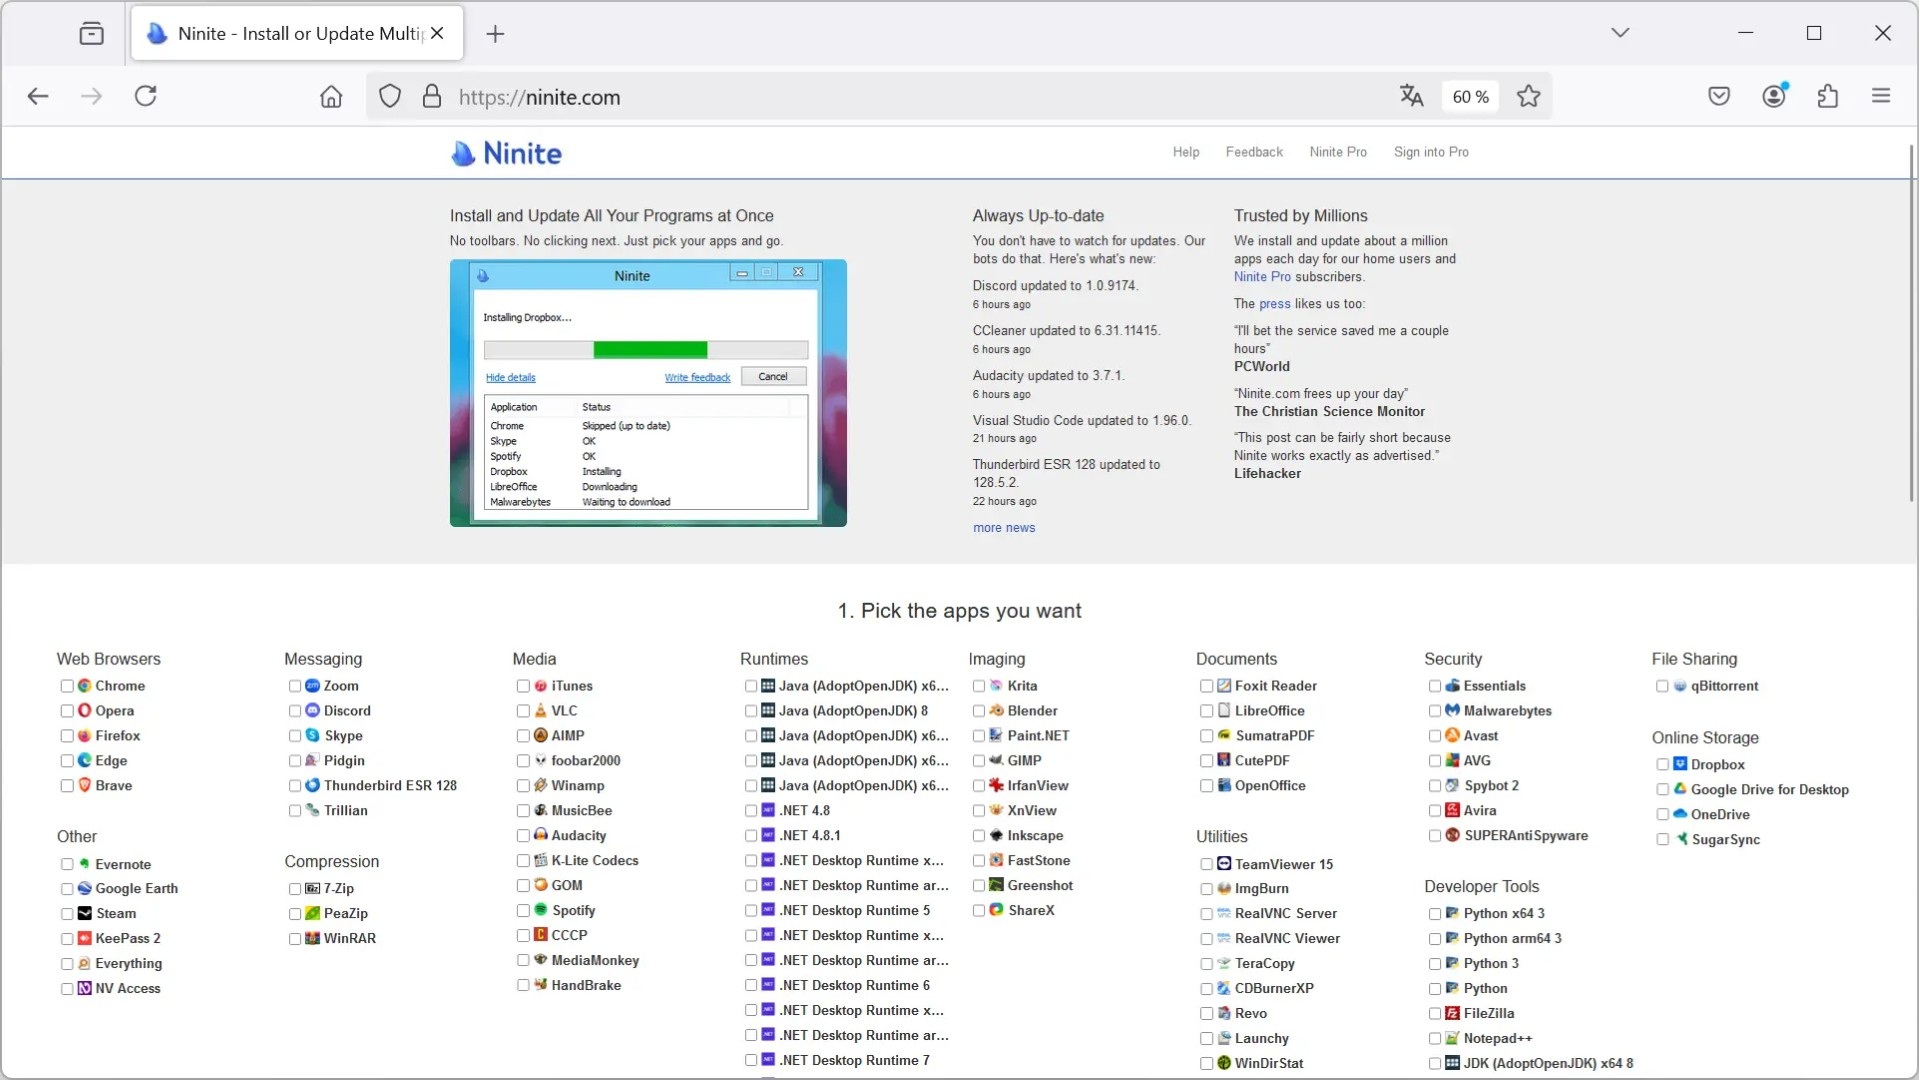Viewport: 1920px width, 1080px height.
Task: Expand the list all tabs dropdown
Action: (x=1620, y=33)
